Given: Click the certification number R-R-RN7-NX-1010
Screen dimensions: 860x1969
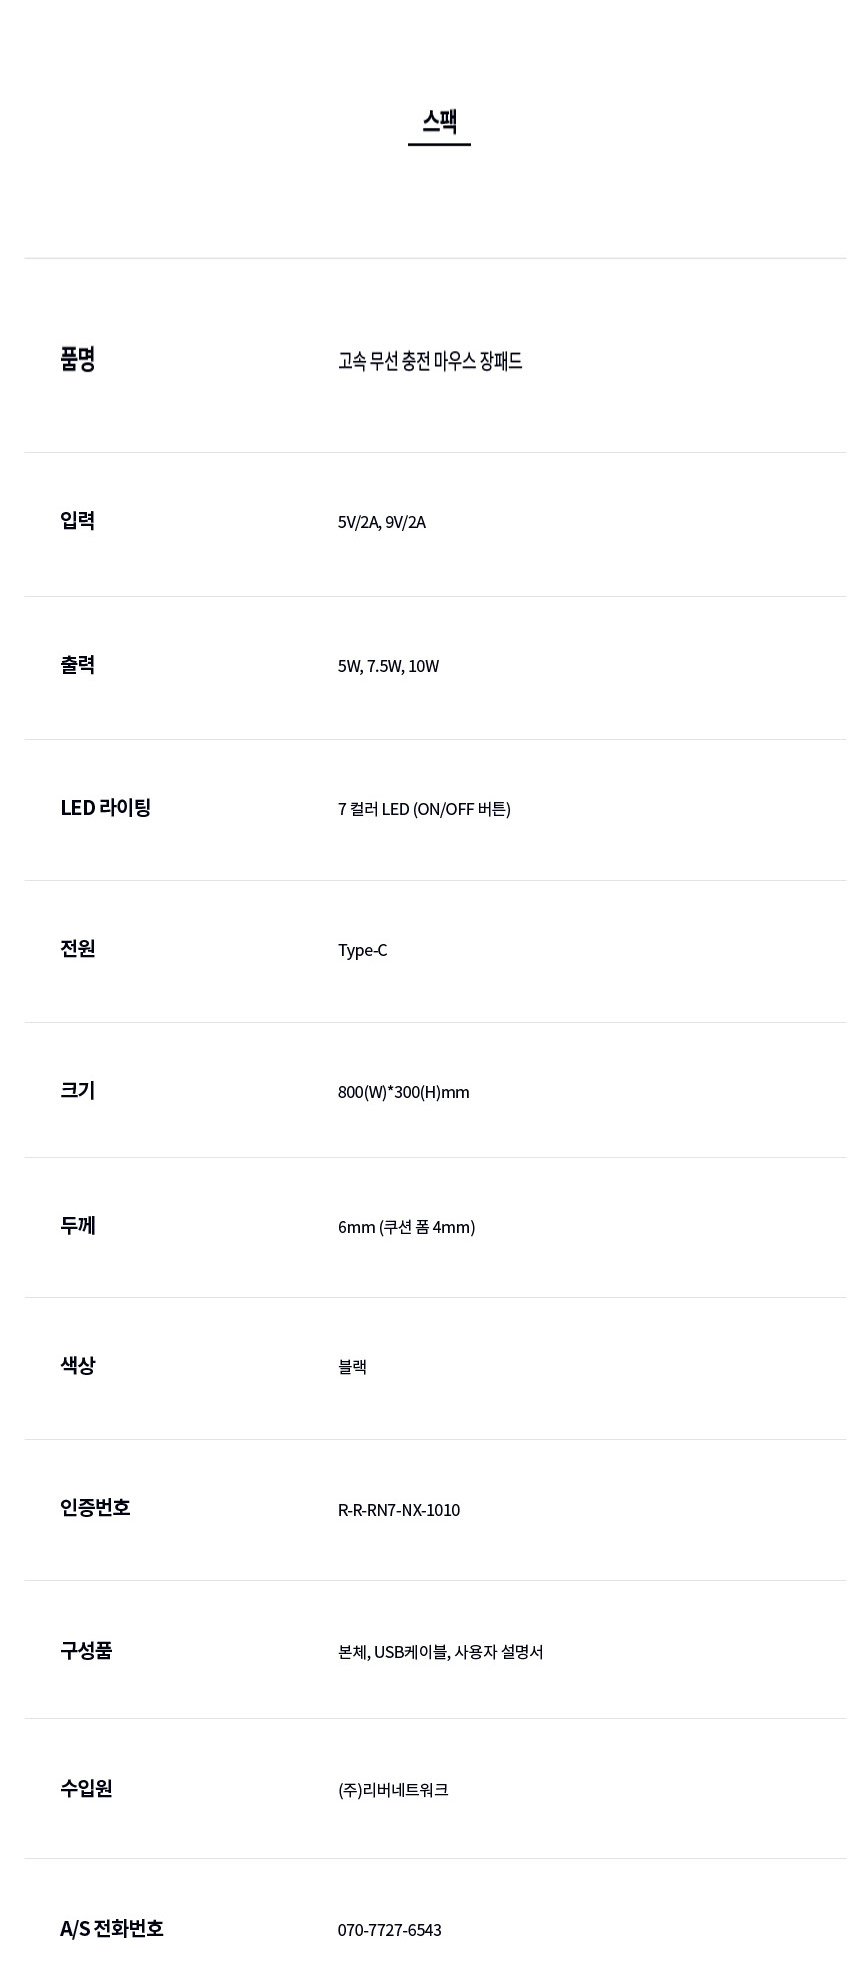Looking at the screenshot, I should click(399, 1510).
